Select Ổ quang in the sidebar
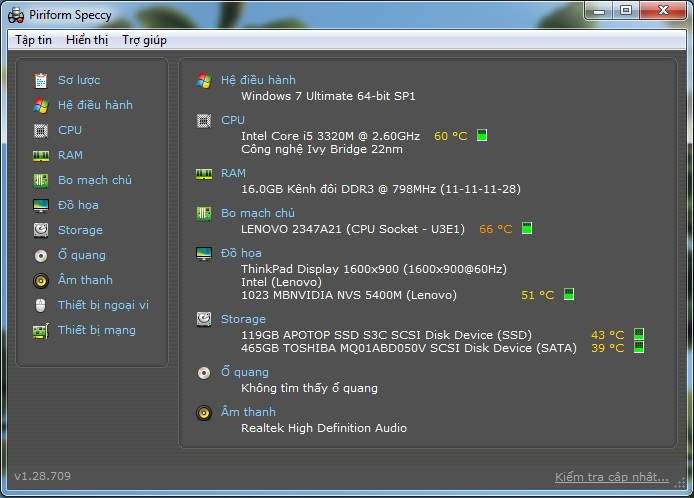Image resolution: width=694 pixels, height=498 pixels. click(81, 255)
